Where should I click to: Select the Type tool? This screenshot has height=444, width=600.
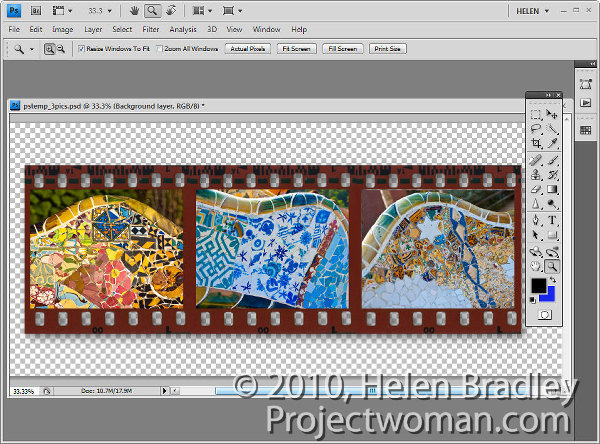[552, 220]
